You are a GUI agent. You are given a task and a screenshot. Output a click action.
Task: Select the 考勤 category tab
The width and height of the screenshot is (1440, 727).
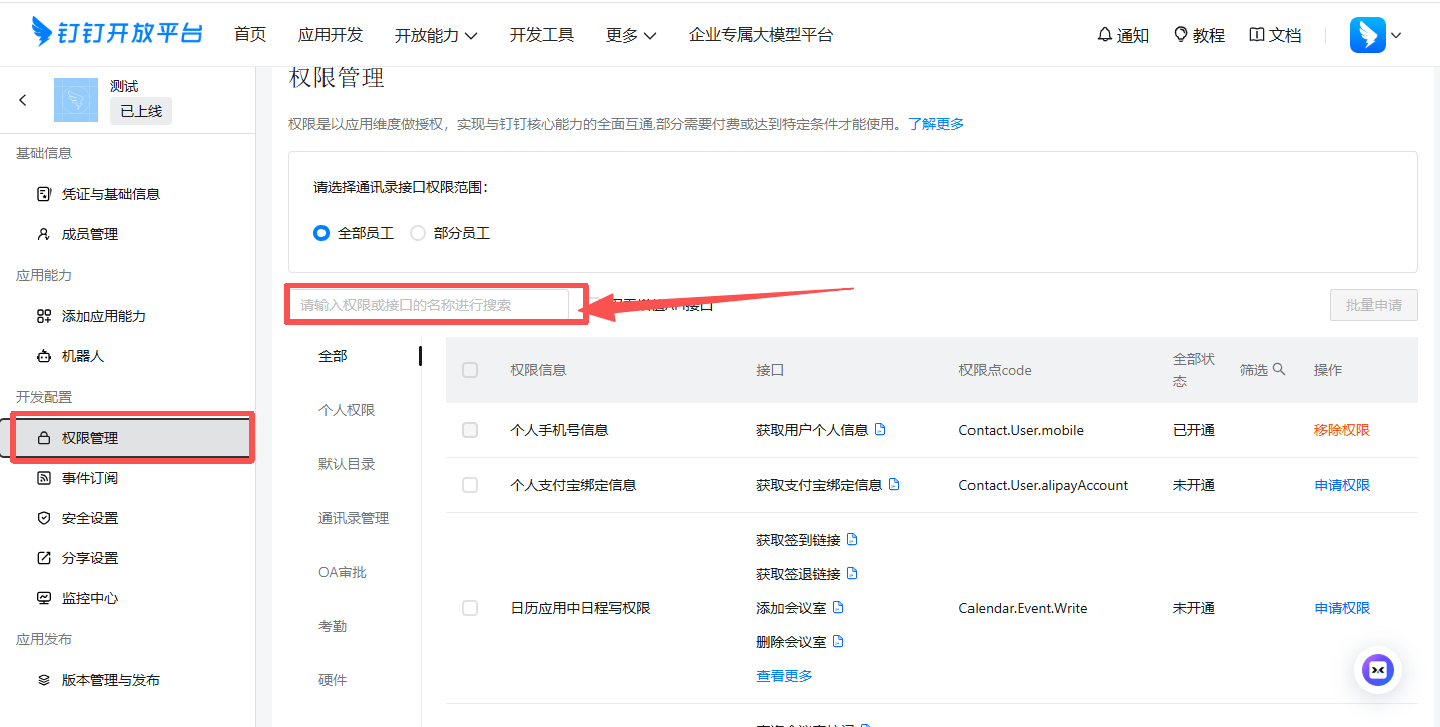pyautogui.click(x=333, y=626)
